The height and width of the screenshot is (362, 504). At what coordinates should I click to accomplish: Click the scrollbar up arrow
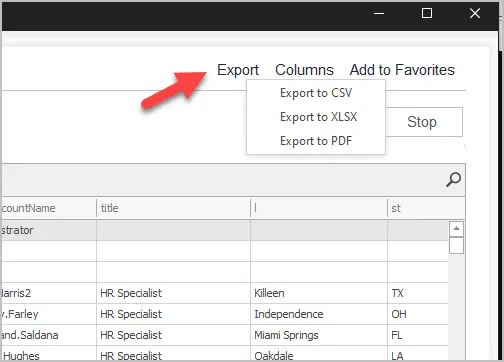tap(456, 229)
